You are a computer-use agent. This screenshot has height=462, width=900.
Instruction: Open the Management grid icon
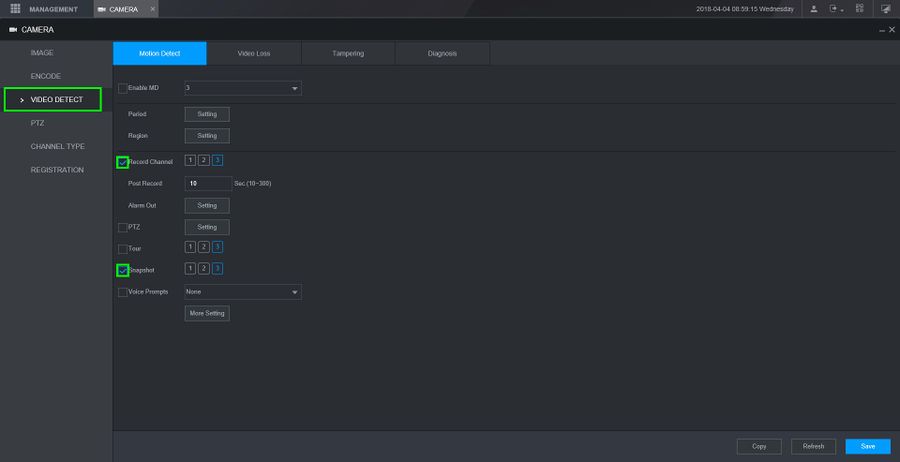[x=15, y=9]
